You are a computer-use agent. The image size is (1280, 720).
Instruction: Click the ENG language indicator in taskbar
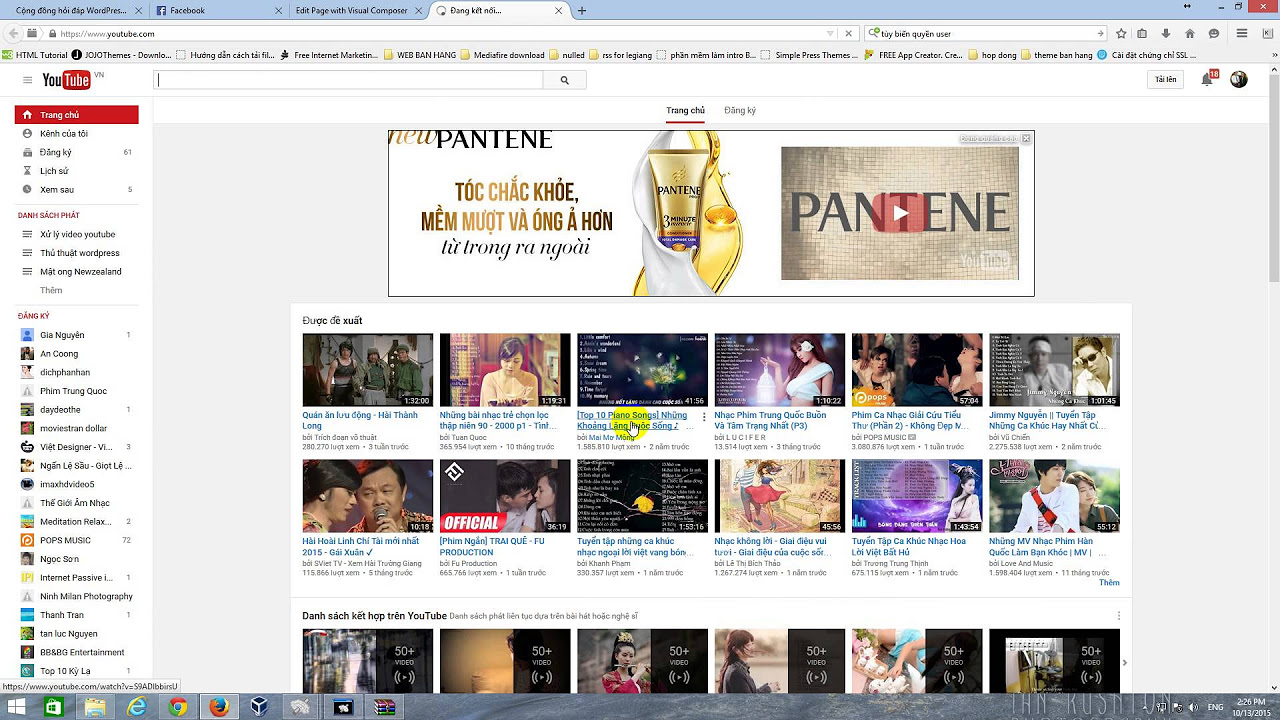point(1216,707)
